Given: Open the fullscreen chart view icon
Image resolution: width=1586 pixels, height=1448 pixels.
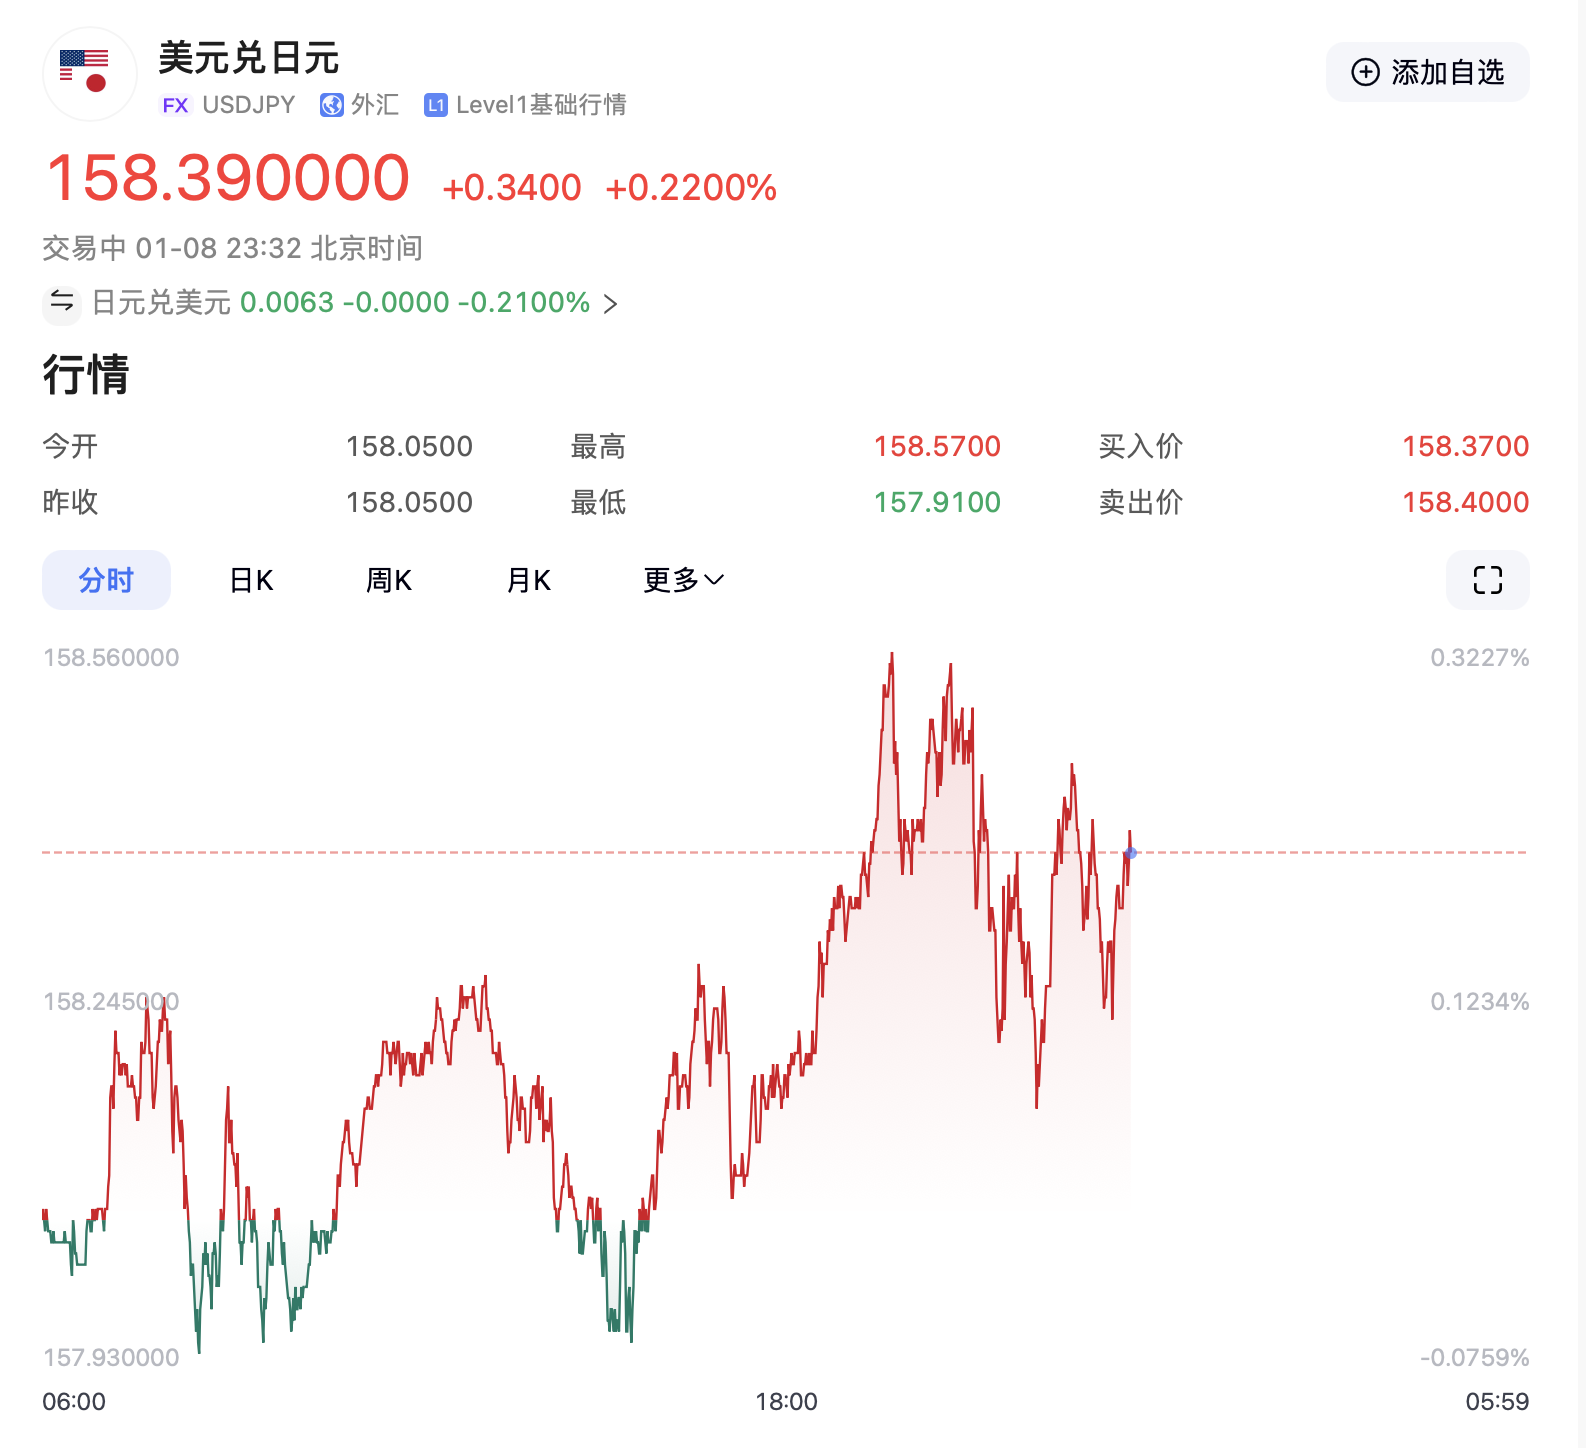Looking at the screenshot, I should [1487, 580].
